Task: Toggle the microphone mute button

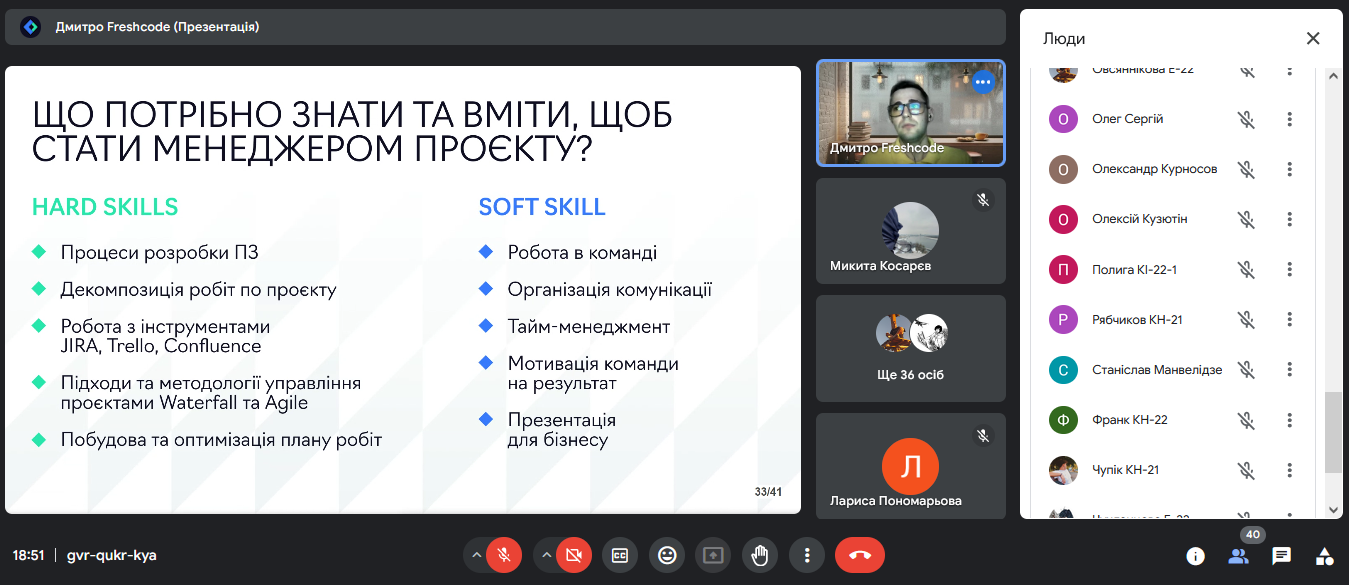Action: [x=505, y=555]
